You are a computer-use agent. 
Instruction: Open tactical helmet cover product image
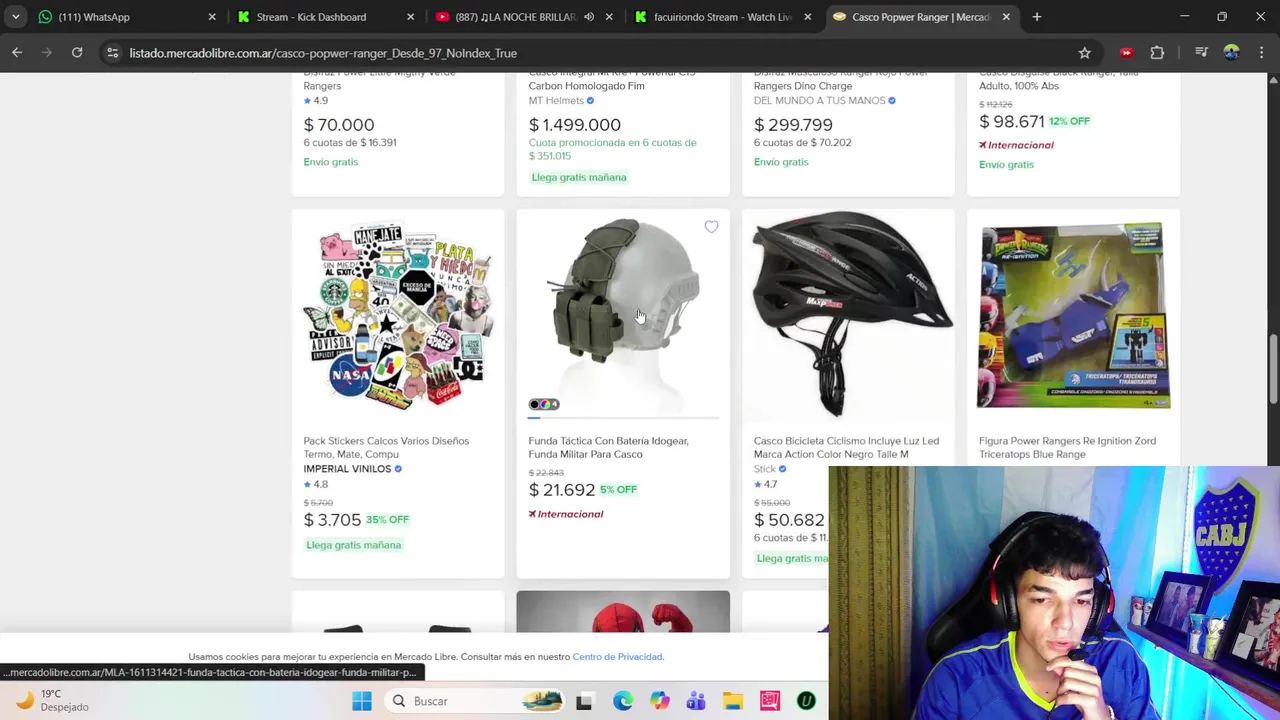tap(623, 315)
